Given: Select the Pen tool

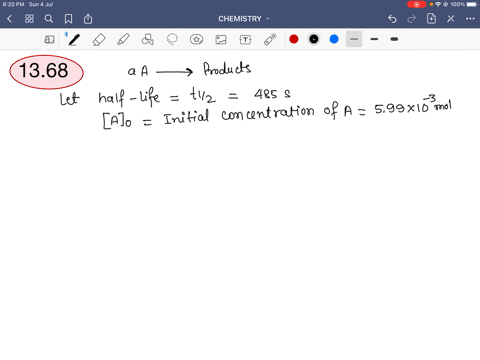Looking at the screenshot, I should [x=74, y=39].
